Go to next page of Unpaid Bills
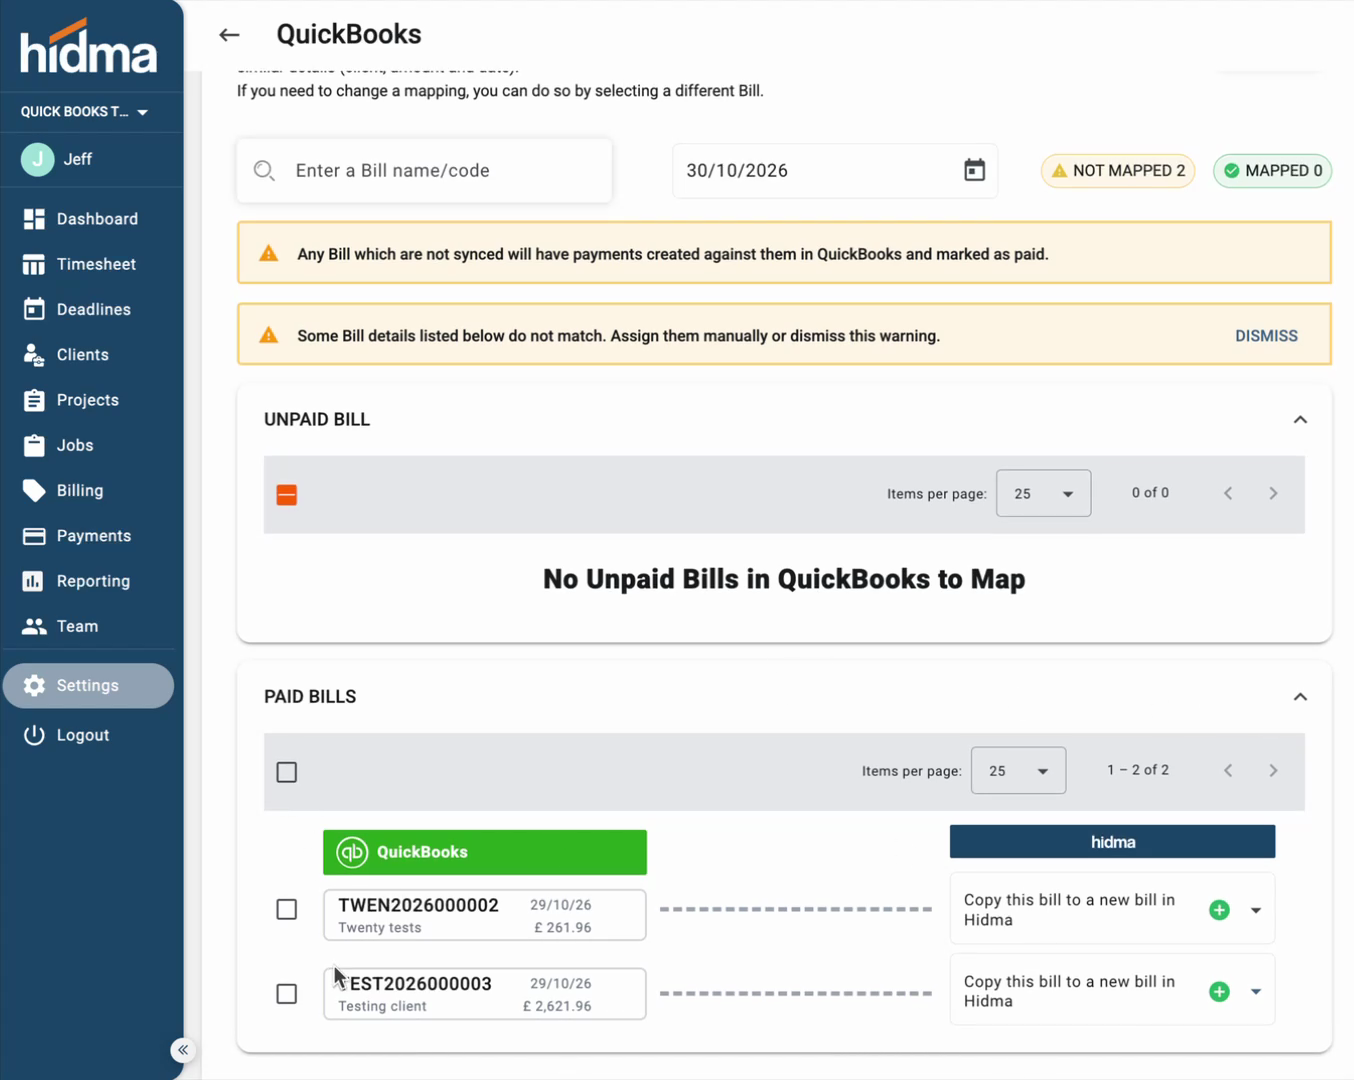 tap(1273, 493)
